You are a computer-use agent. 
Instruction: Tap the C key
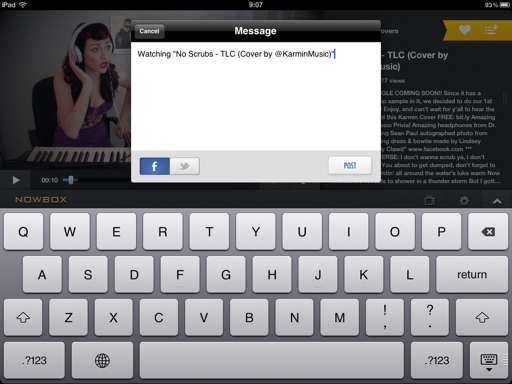(x=159, y=317)
